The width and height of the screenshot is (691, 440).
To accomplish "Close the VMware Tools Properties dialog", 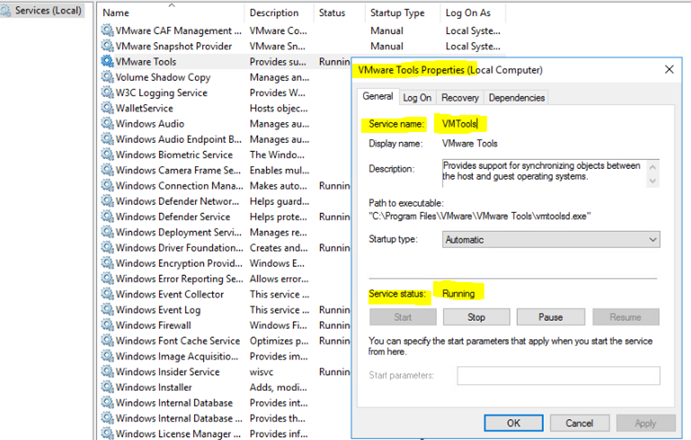I will 669,70.
